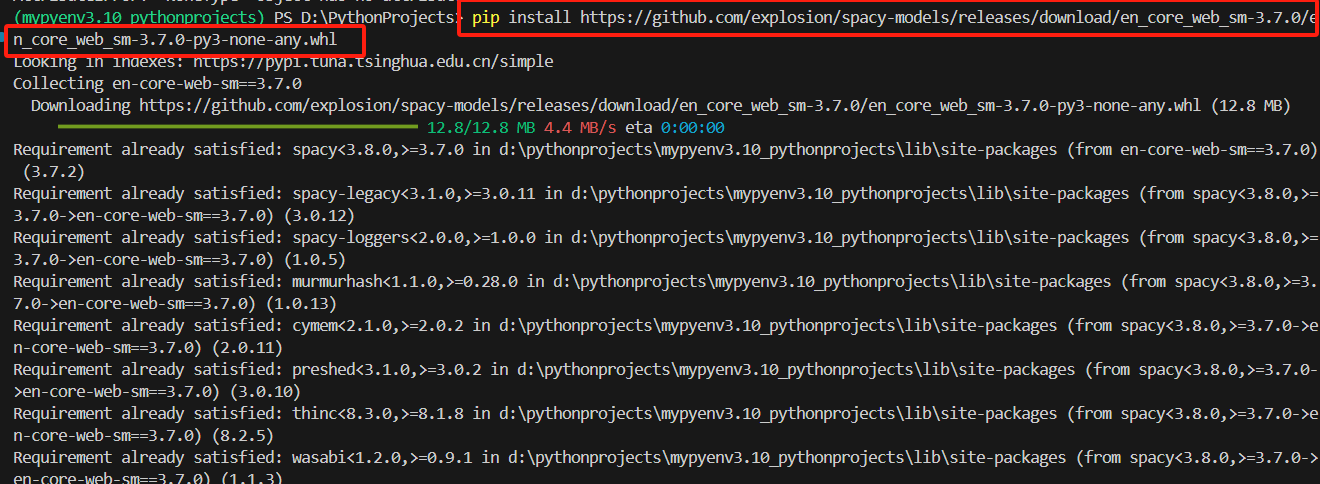
Task: Click the '0:00:00' eta value
Action: click(692, 128)
